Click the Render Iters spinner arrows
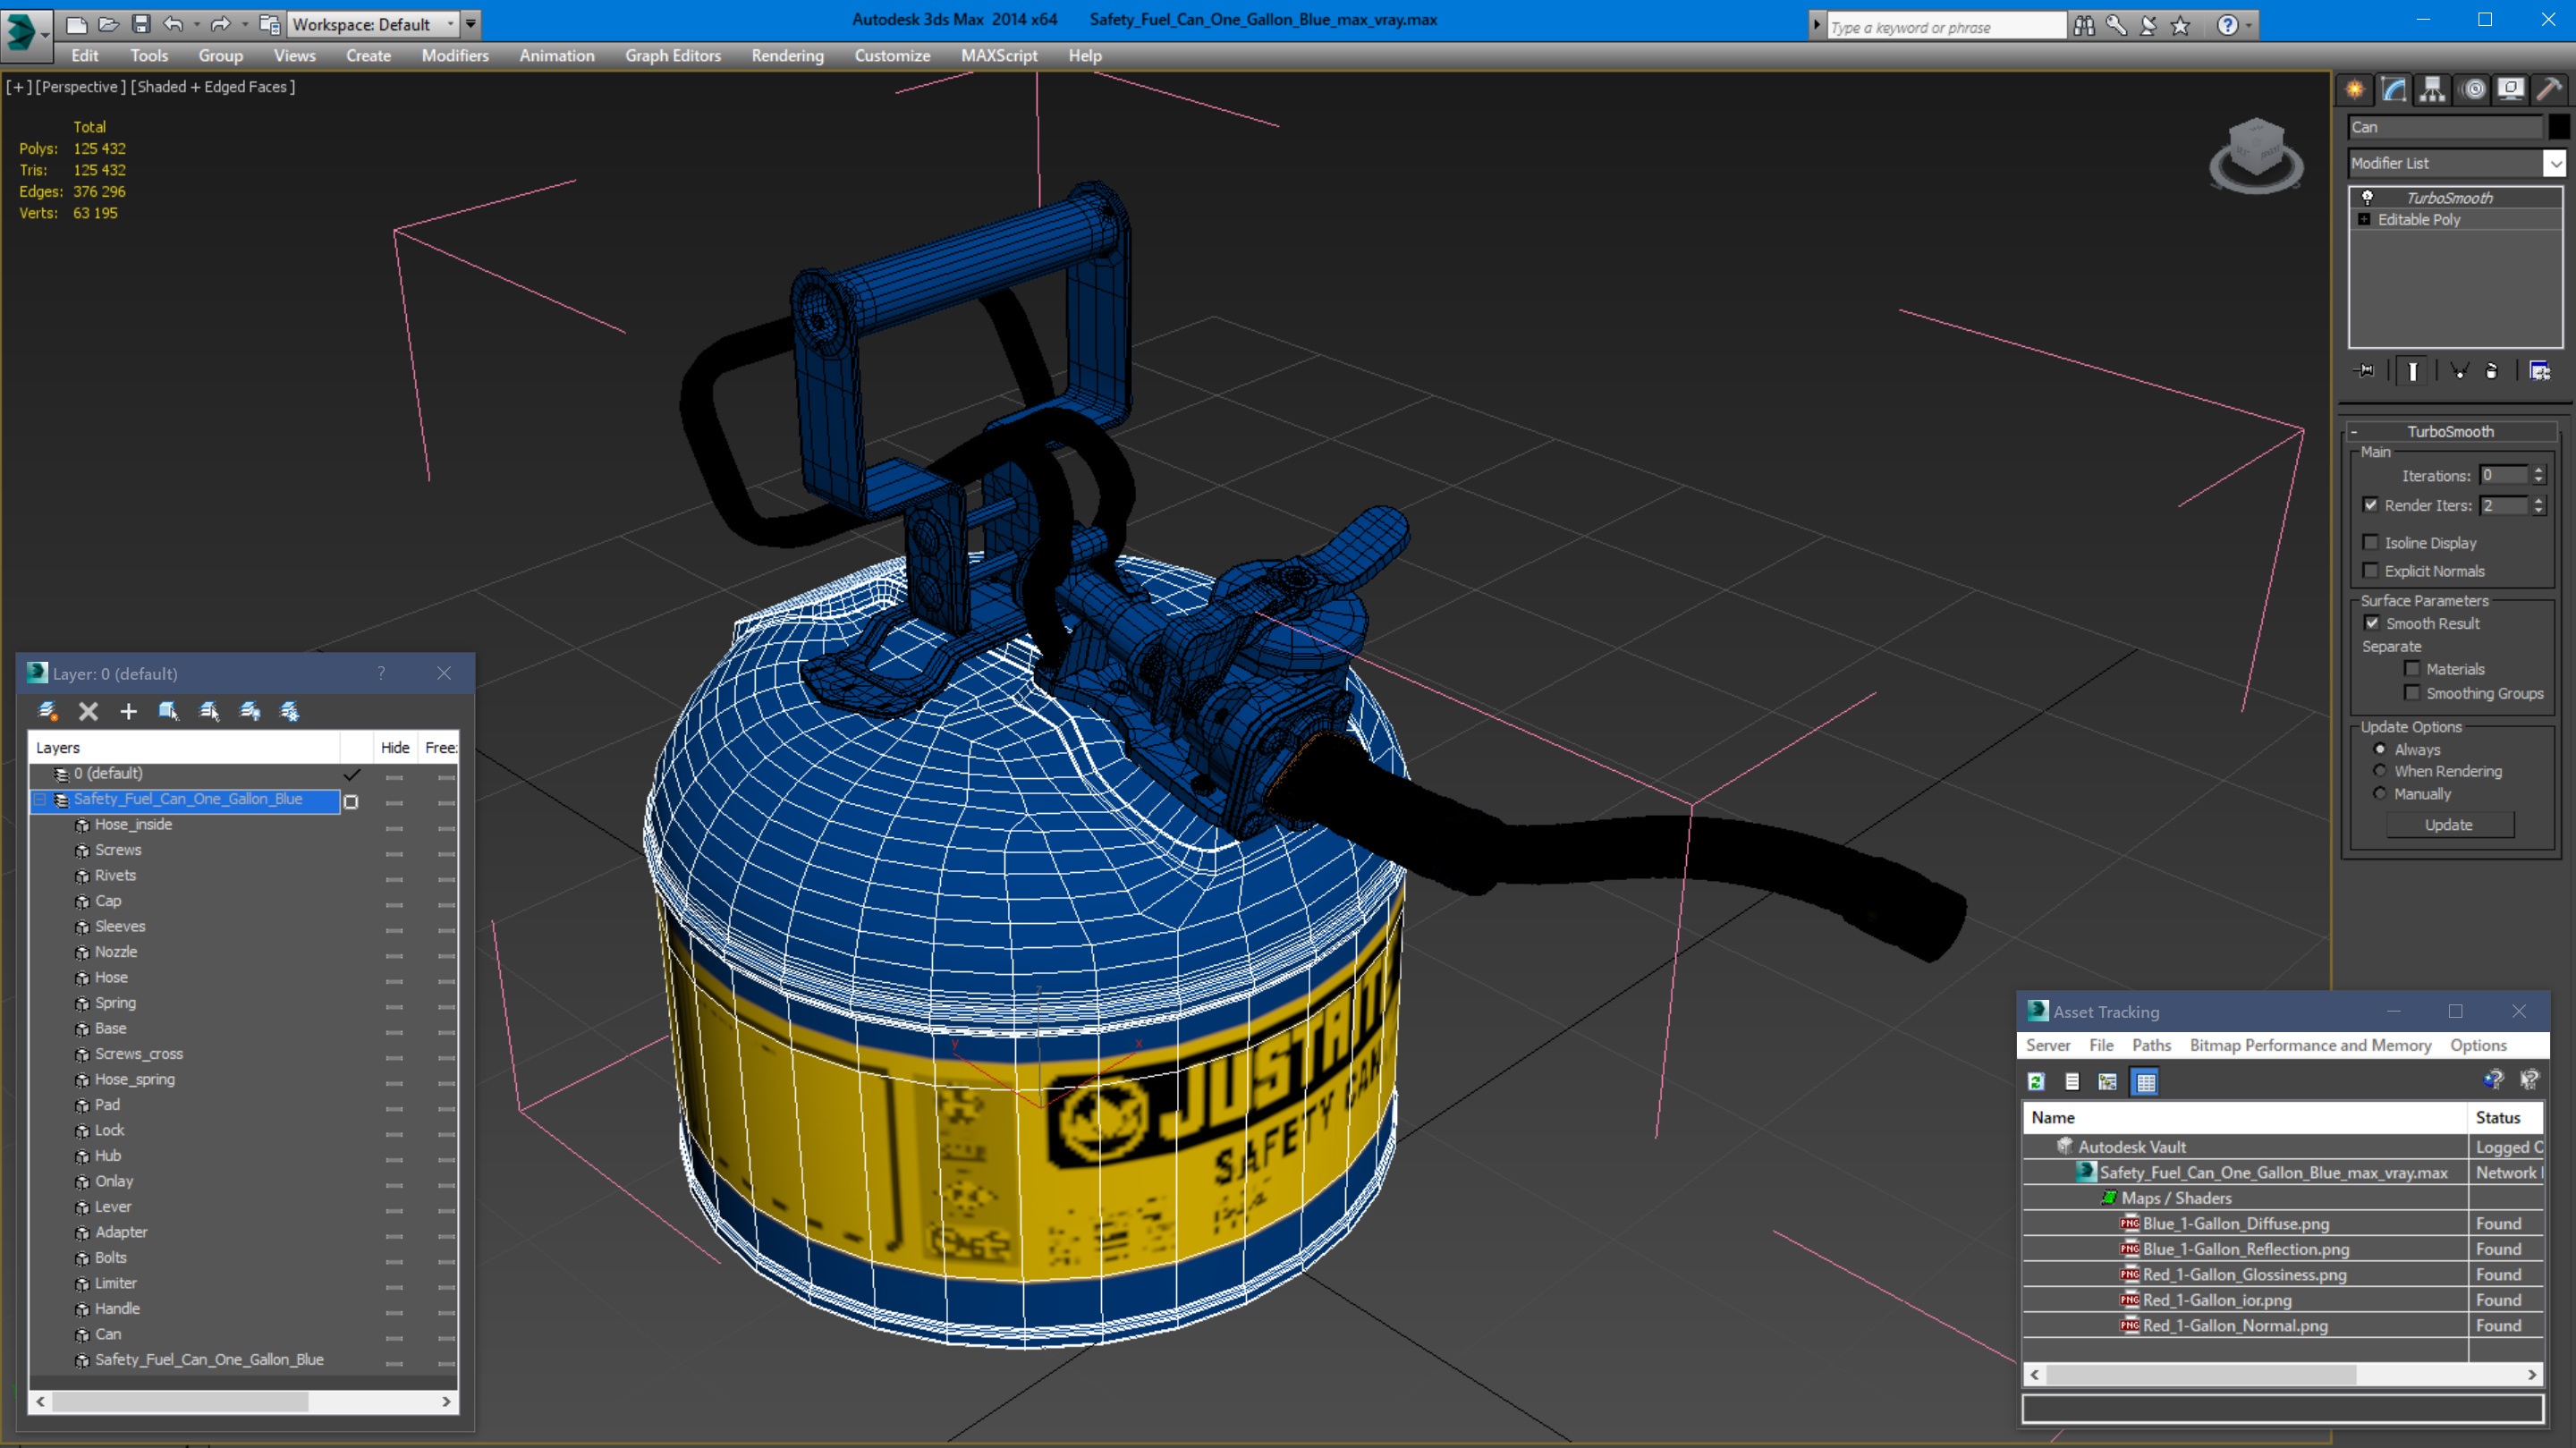 tap(2538, 505)
